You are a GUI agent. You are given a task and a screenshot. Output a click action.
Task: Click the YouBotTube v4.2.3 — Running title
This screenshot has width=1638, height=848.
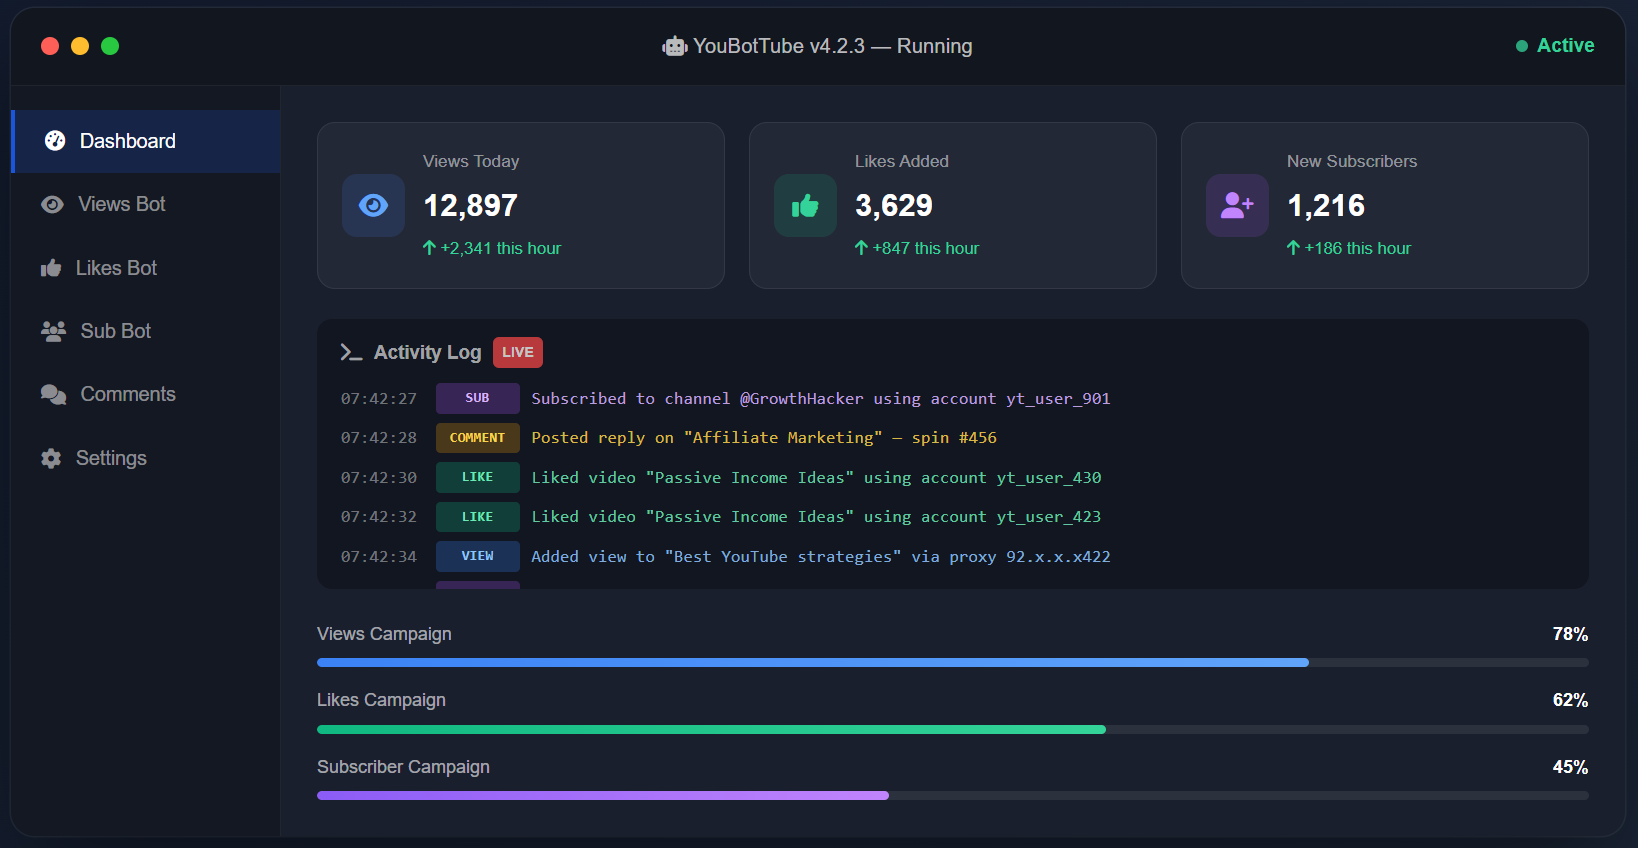click(x=833, y=46)
